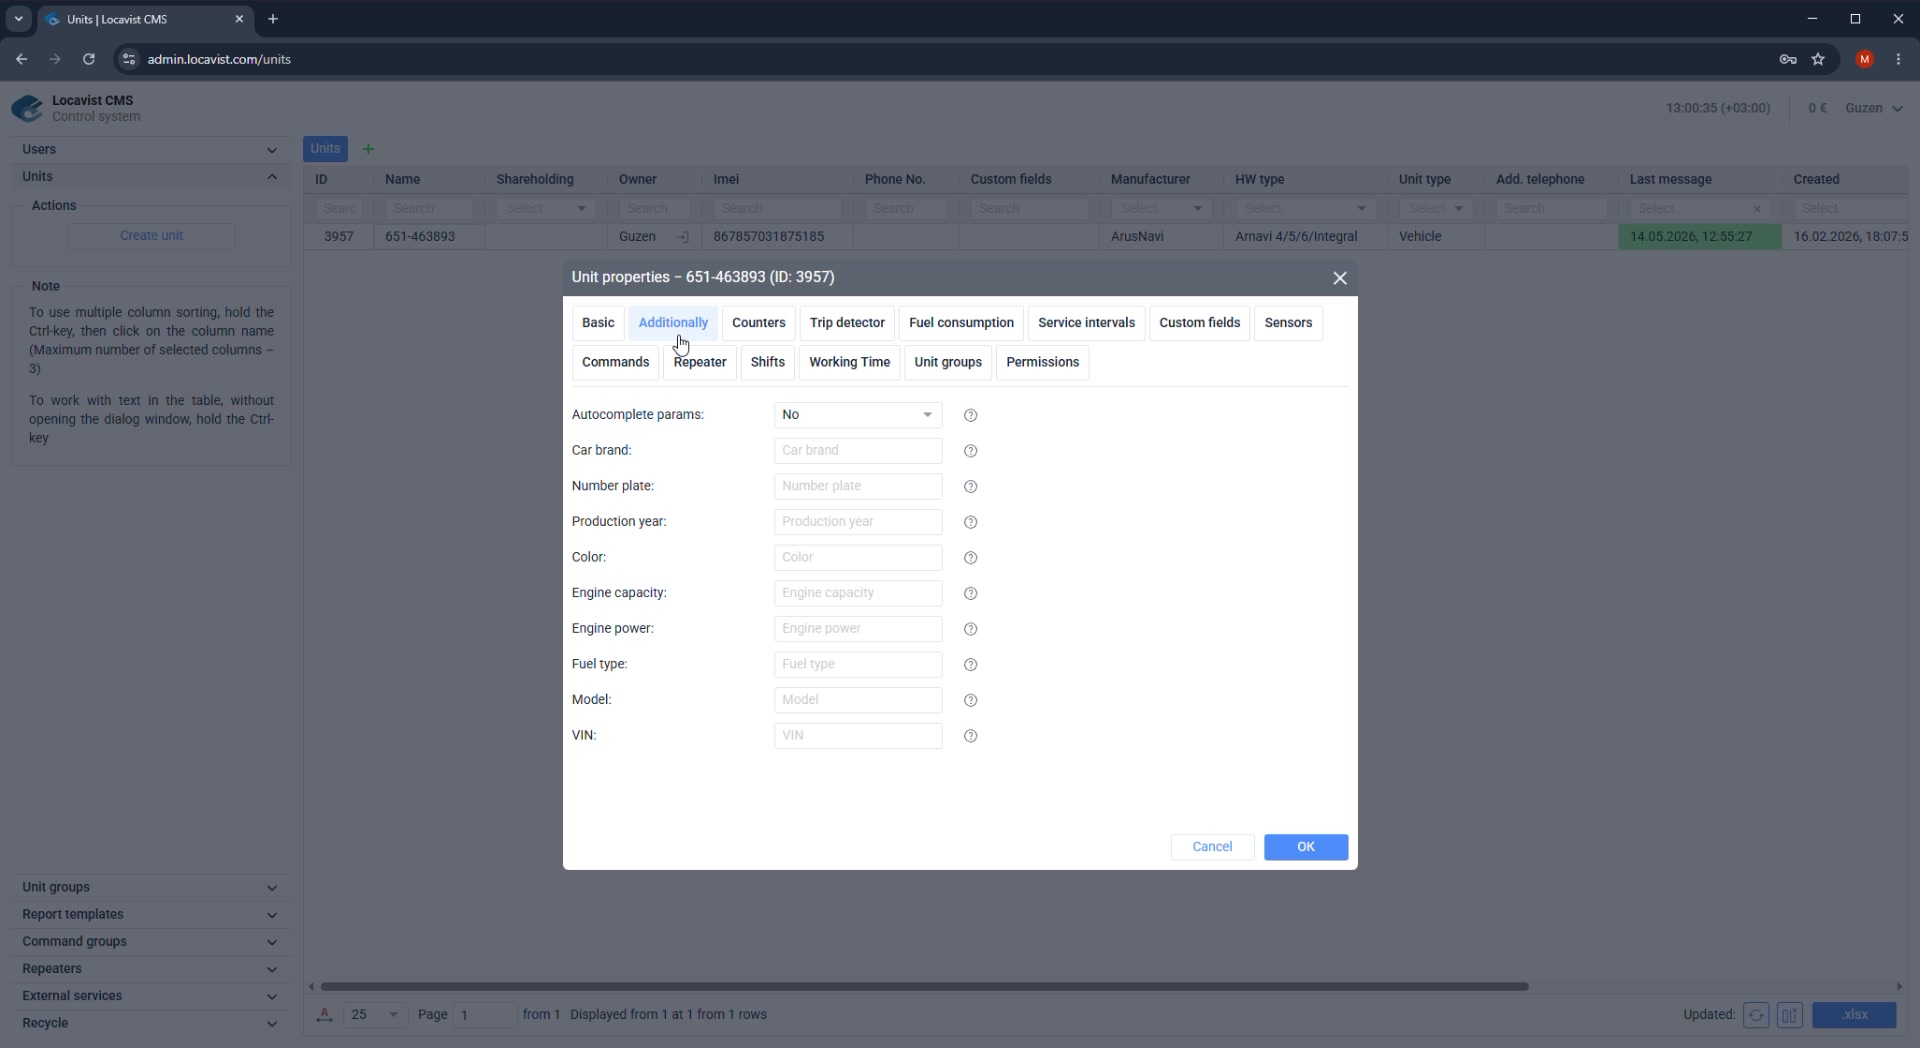The image size is (1920, 1048).
Task: Open the Fuel consumption tab
Action: click(x=961, y=323)
